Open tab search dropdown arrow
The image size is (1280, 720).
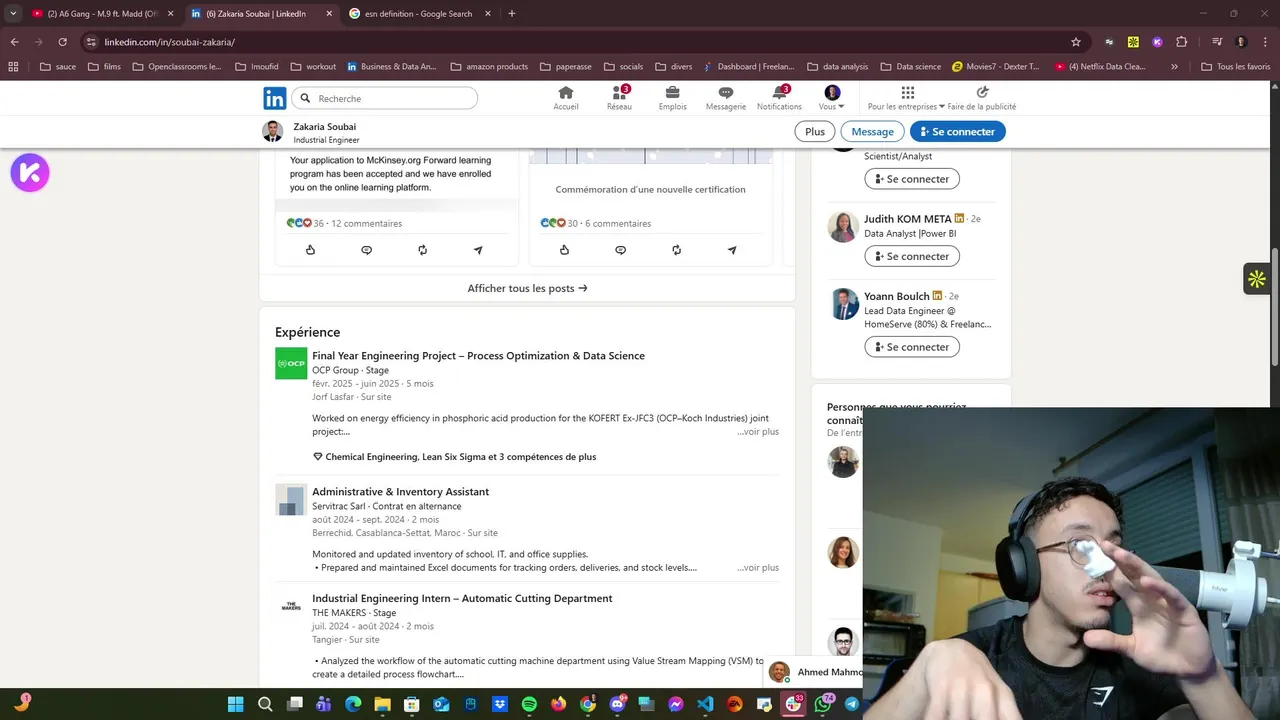click(13, 14)
